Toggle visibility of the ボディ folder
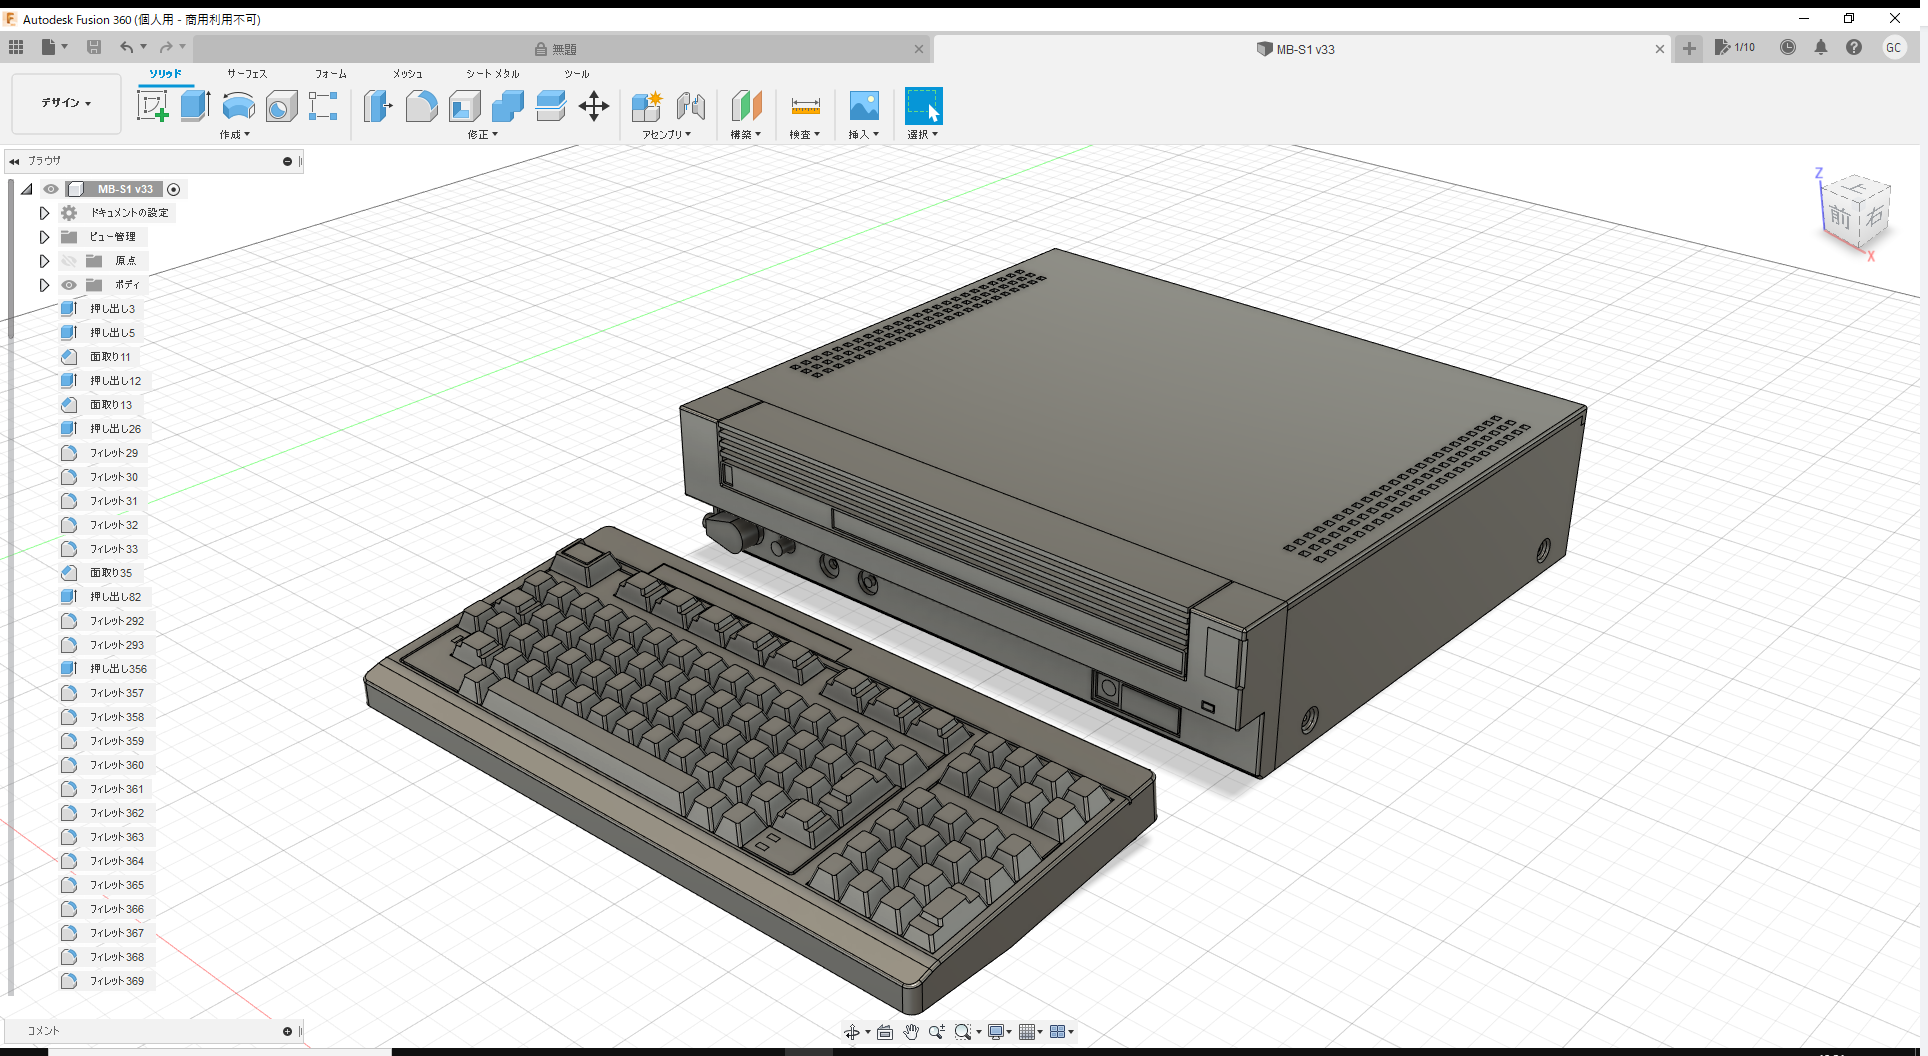 (x=68, y=285)
